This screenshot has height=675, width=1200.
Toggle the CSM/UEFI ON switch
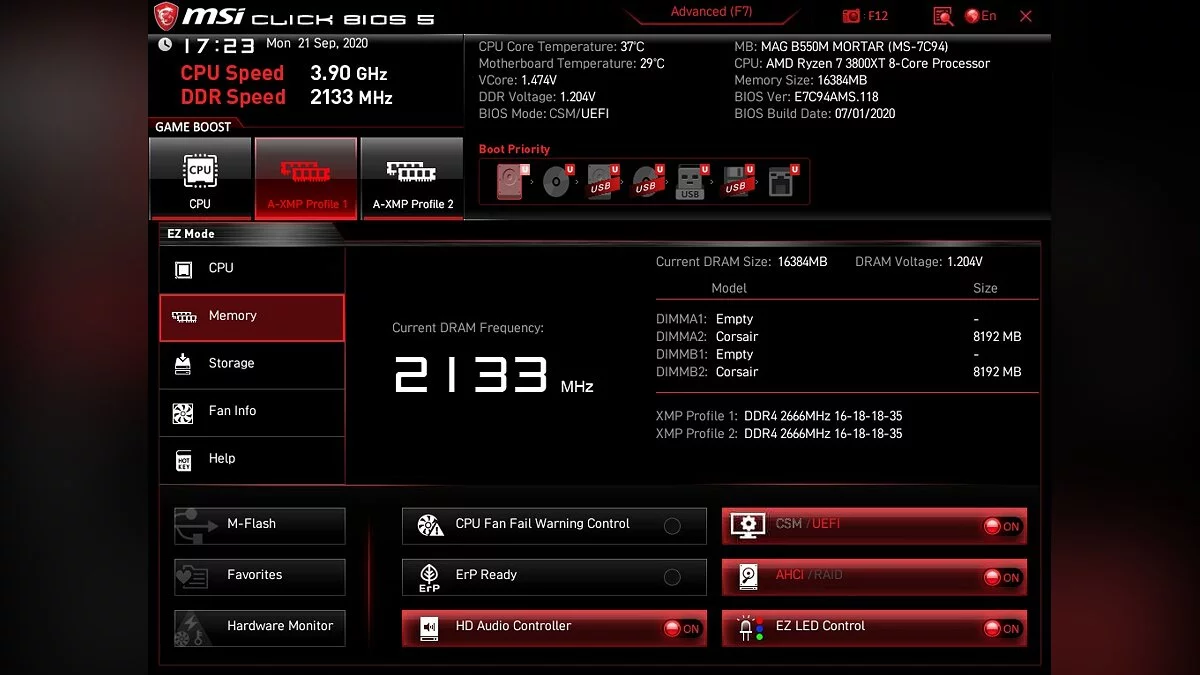(x=1002, y=526)
